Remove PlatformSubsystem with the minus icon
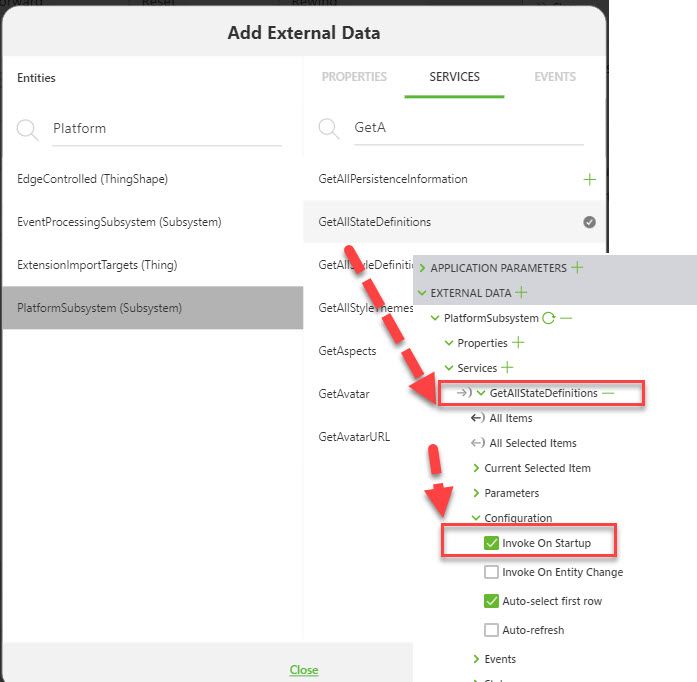Screen dimensions: 697x682 (566, 318)
